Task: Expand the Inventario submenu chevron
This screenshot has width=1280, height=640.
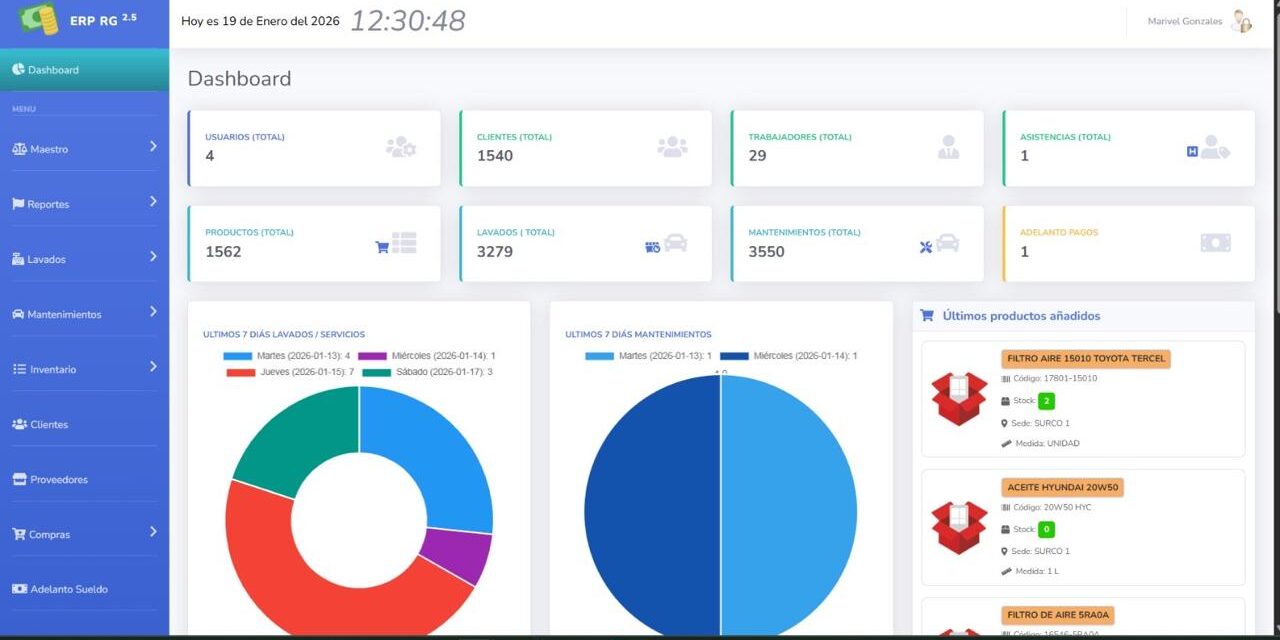Action: 153,367
